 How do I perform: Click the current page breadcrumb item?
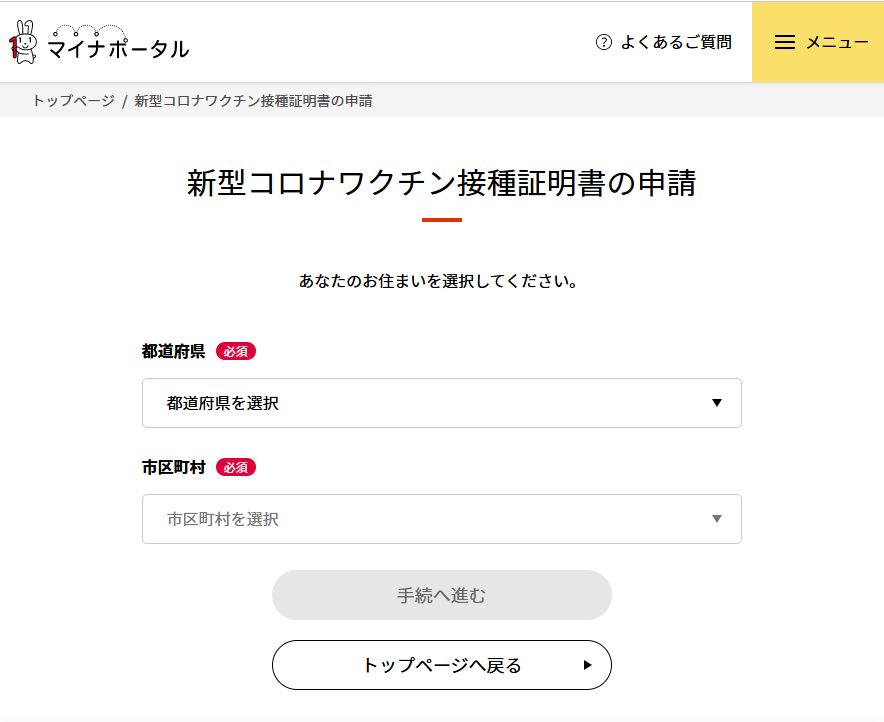tap(253, 101)
